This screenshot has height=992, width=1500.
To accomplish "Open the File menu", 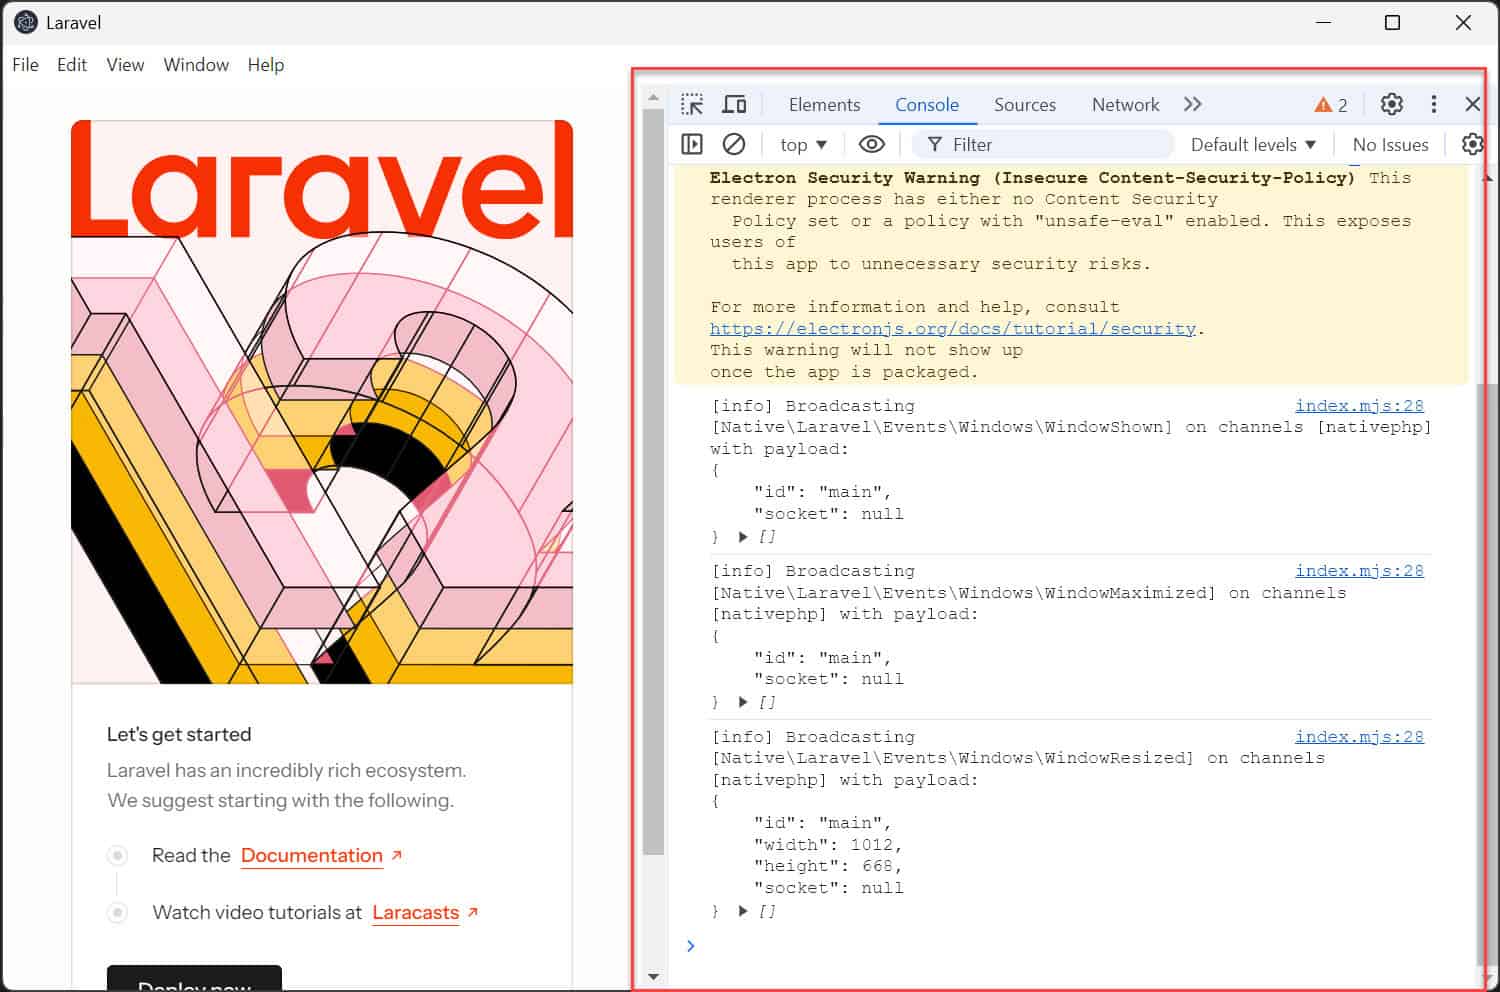I will point(26,65).
